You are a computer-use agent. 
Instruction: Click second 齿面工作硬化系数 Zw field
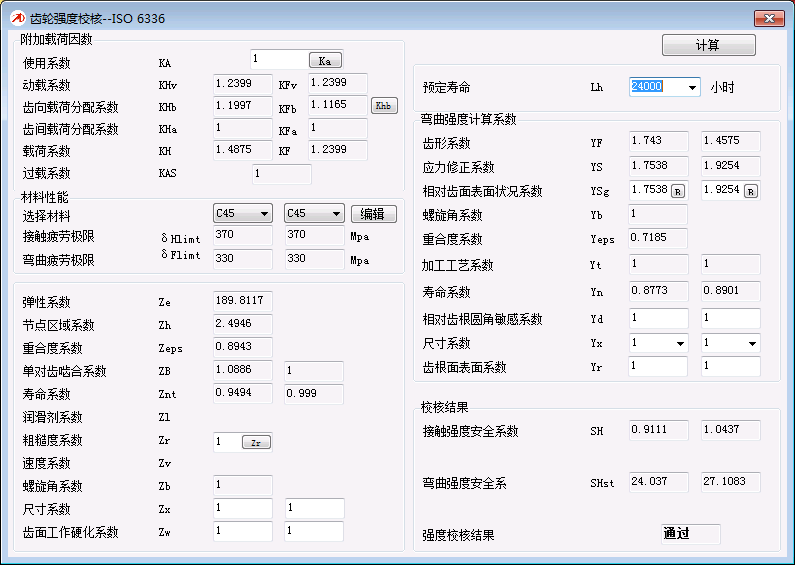315,531
